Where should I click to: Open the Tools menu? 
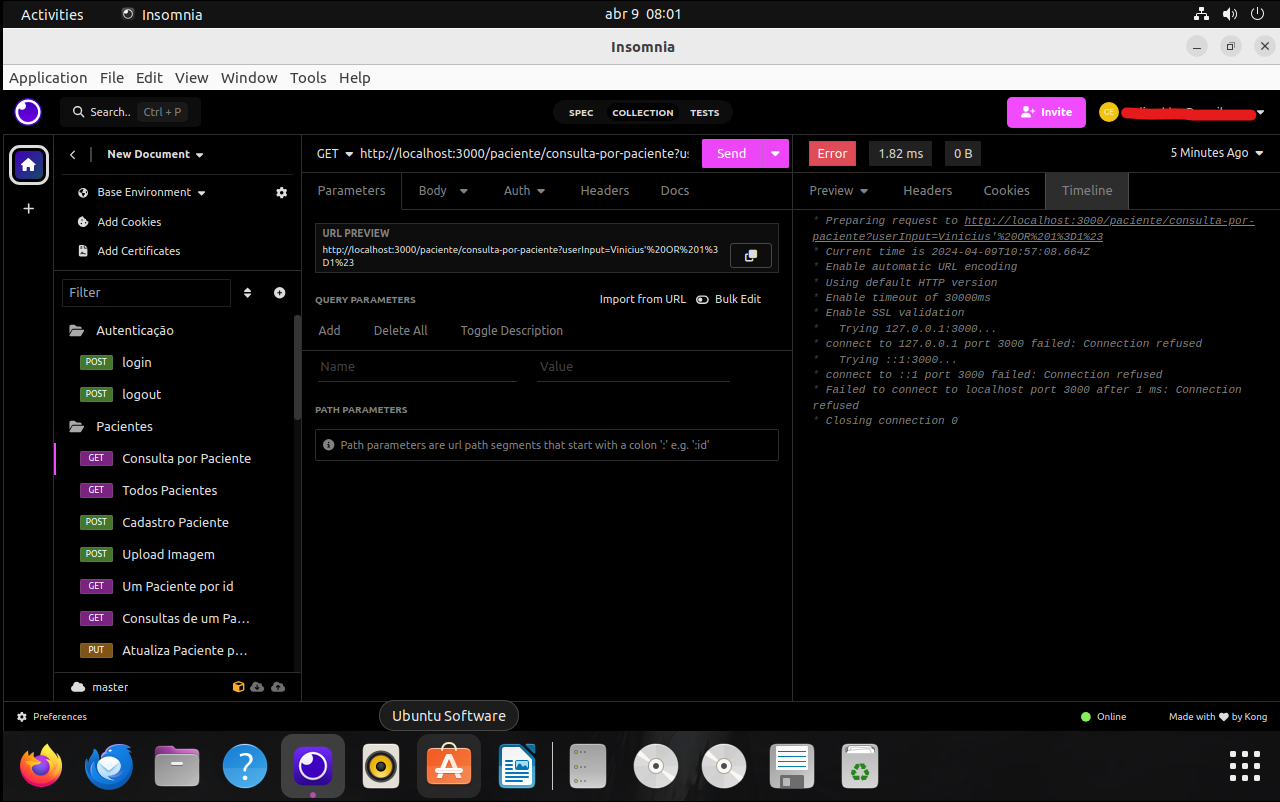coord(308,77)
